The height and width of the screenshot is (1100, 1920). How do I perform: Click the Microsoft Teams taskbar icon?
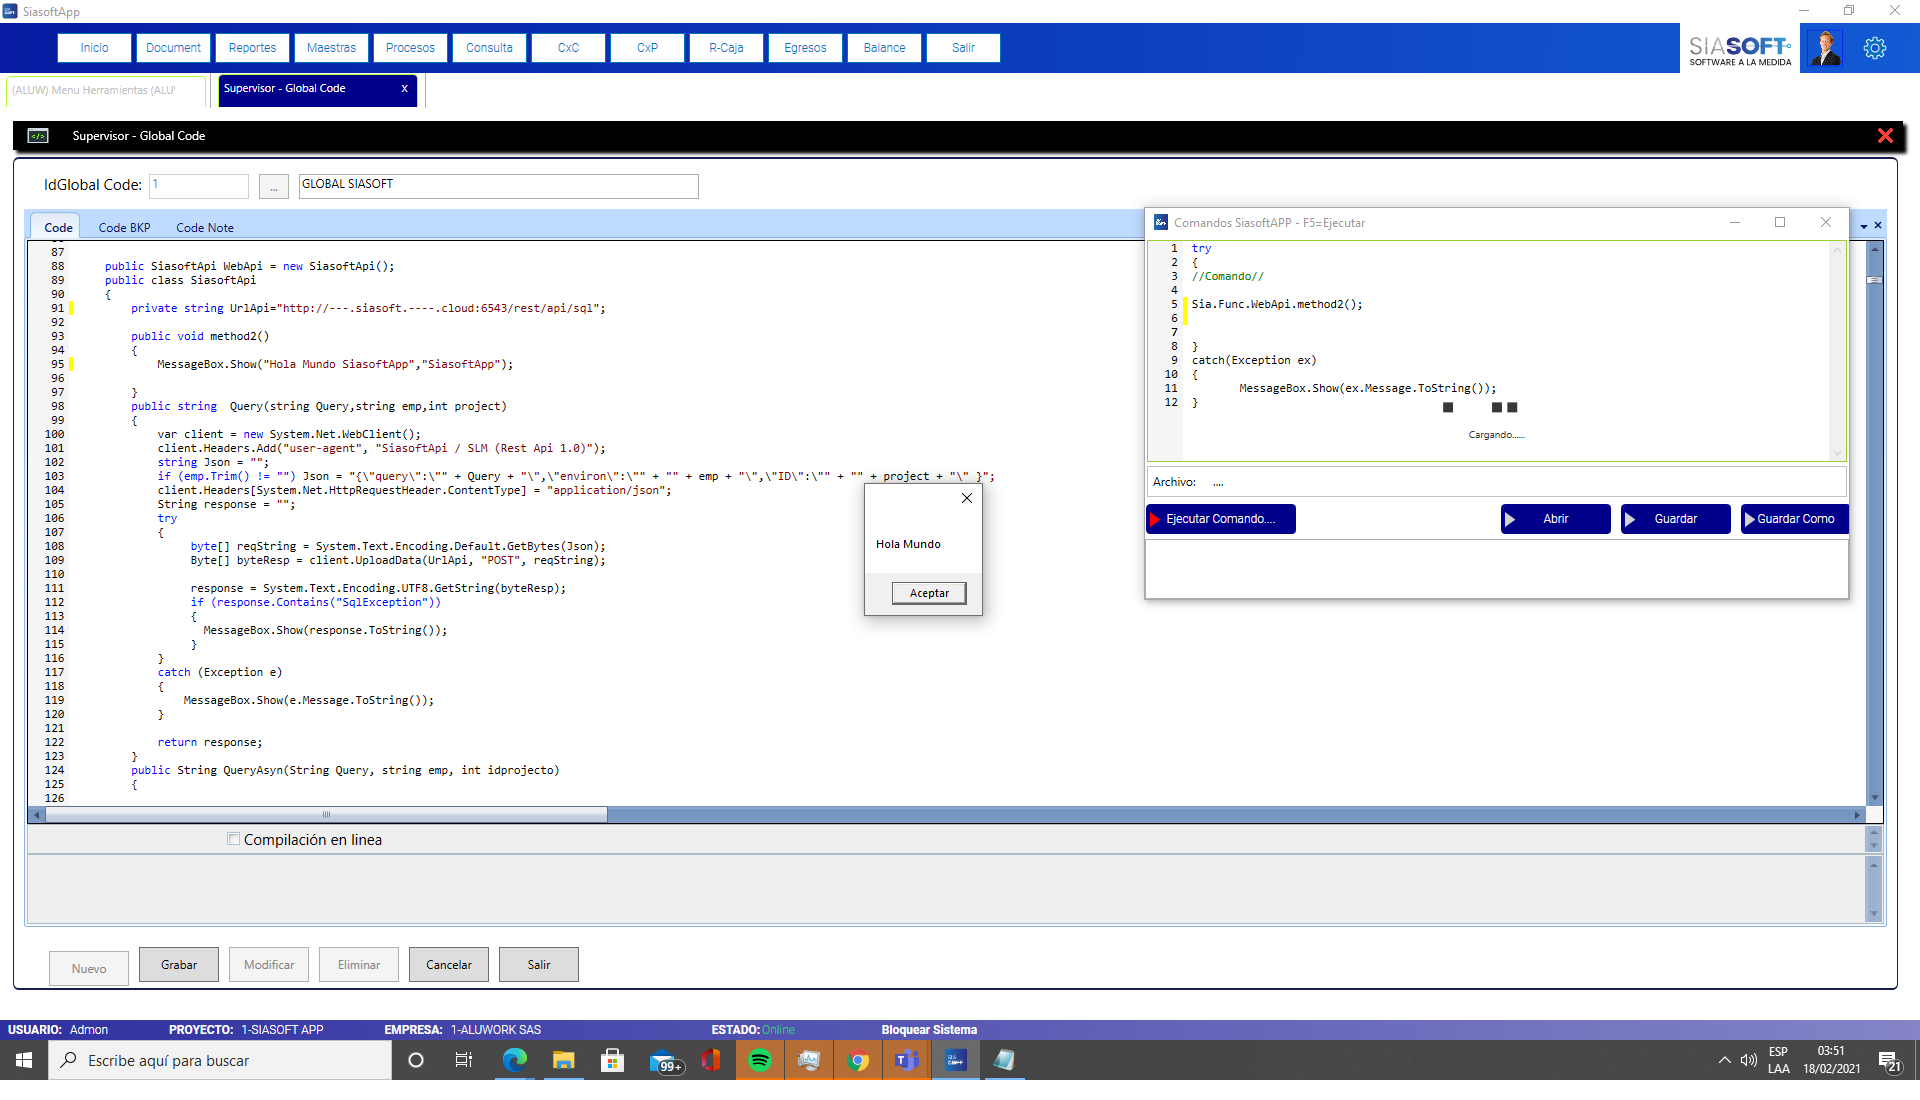[x=907, y=1060]
